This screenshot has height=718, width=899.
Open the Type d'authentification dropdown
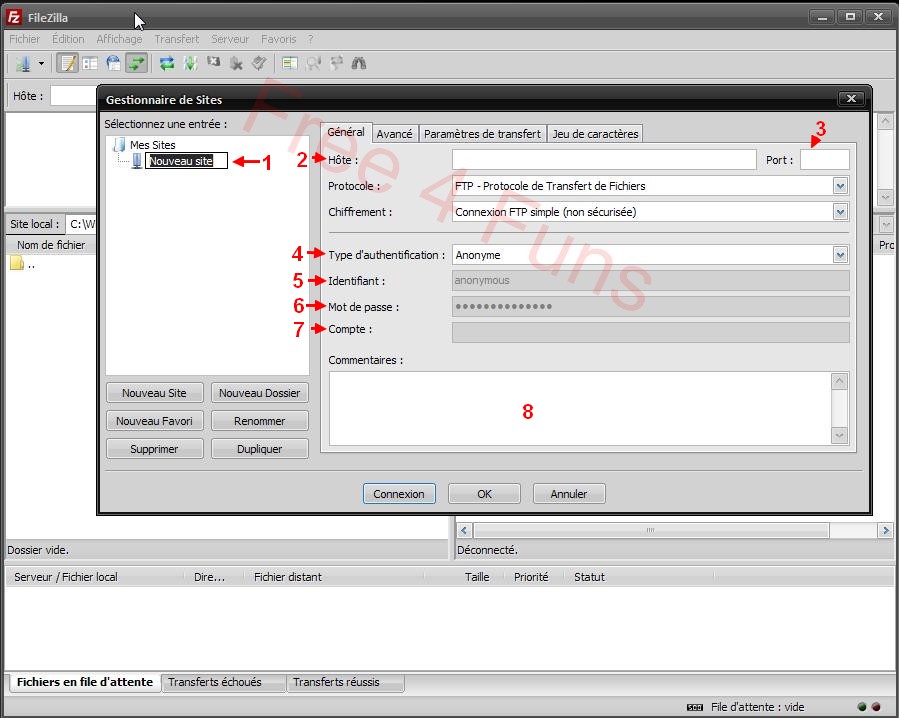840,254
